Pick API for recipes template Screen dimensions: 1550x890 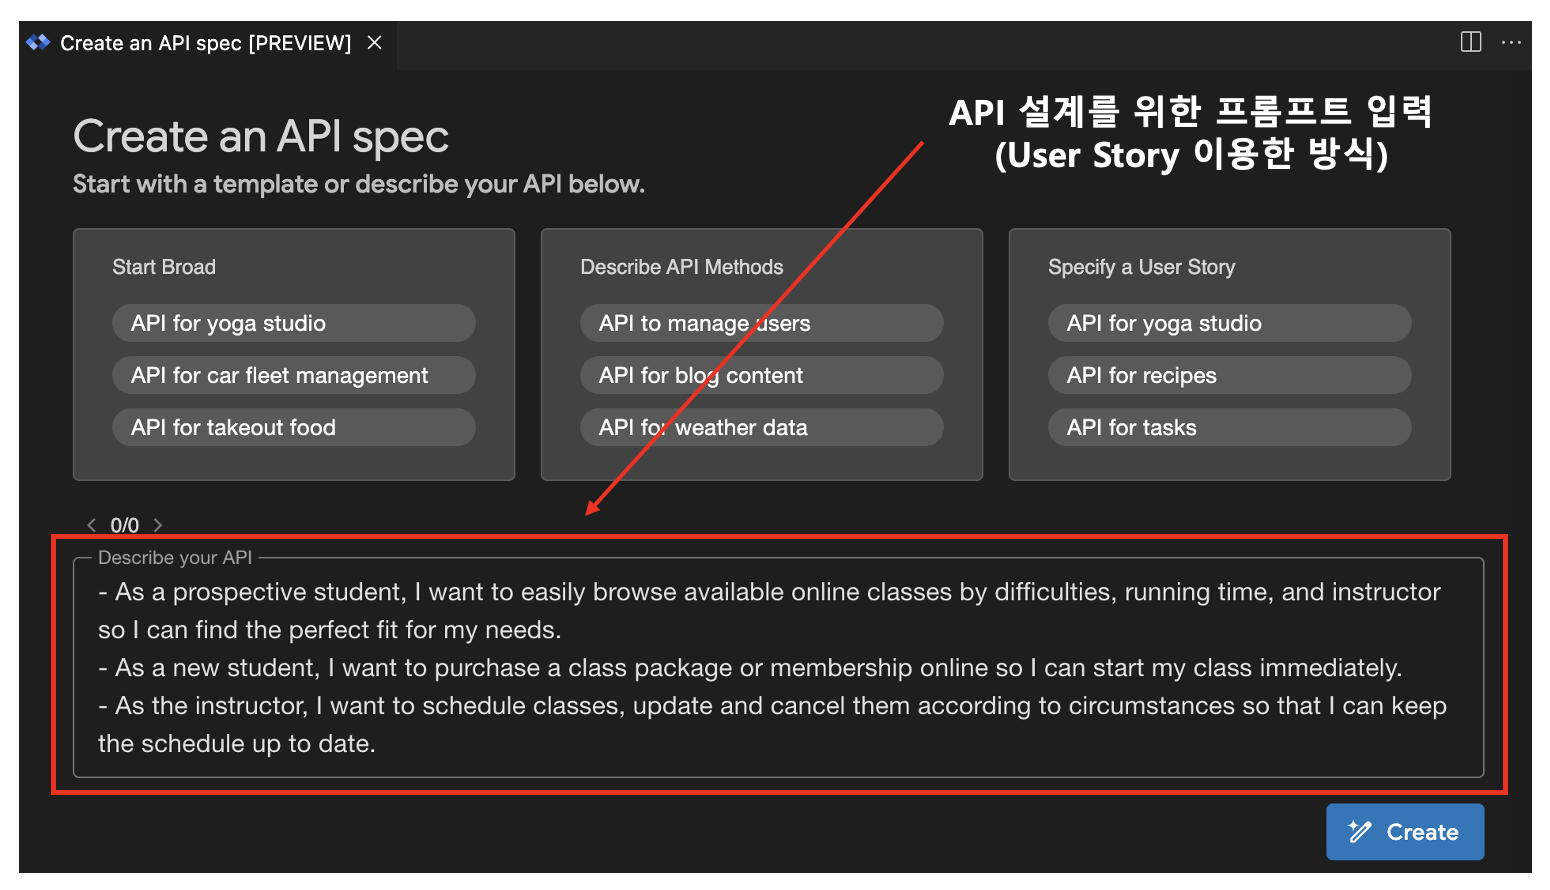1230,375
